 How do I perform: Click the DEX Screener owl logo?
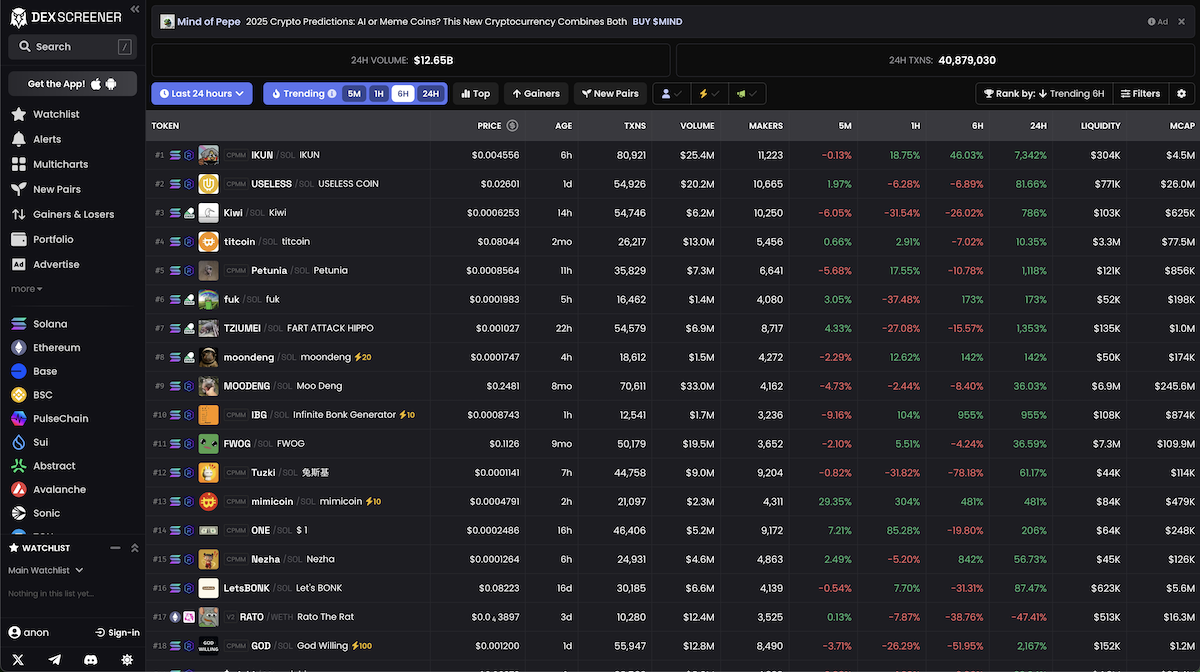tap(18, 17)
